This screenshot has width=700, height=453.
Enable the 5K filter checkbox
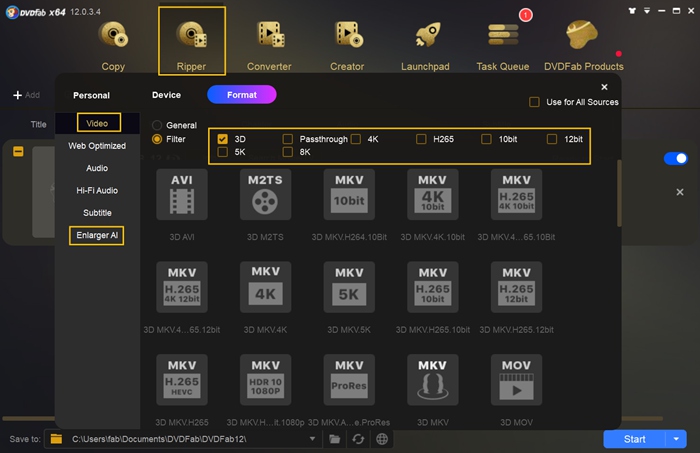[x=222, y=152]
